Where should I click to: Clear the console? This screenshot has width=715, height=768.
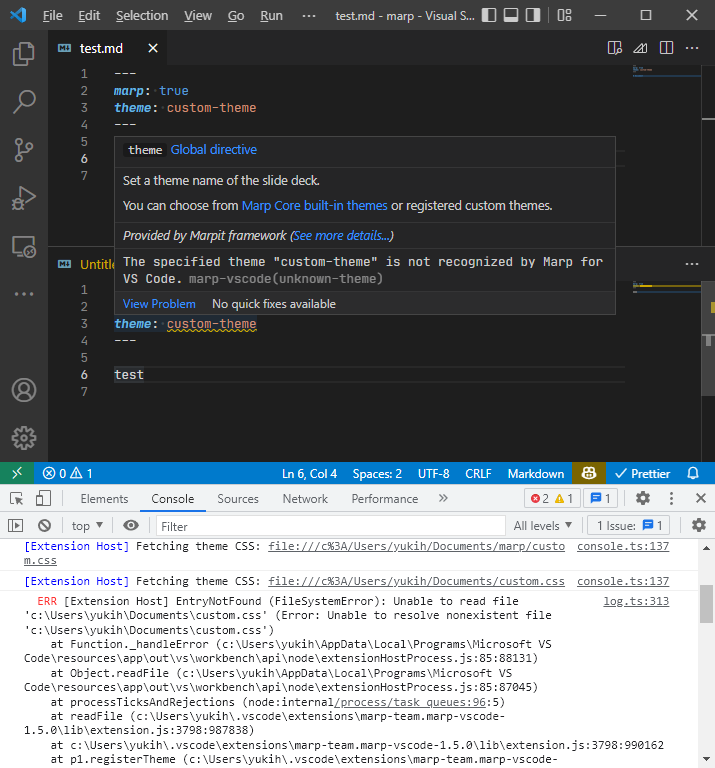click(44, 526)
